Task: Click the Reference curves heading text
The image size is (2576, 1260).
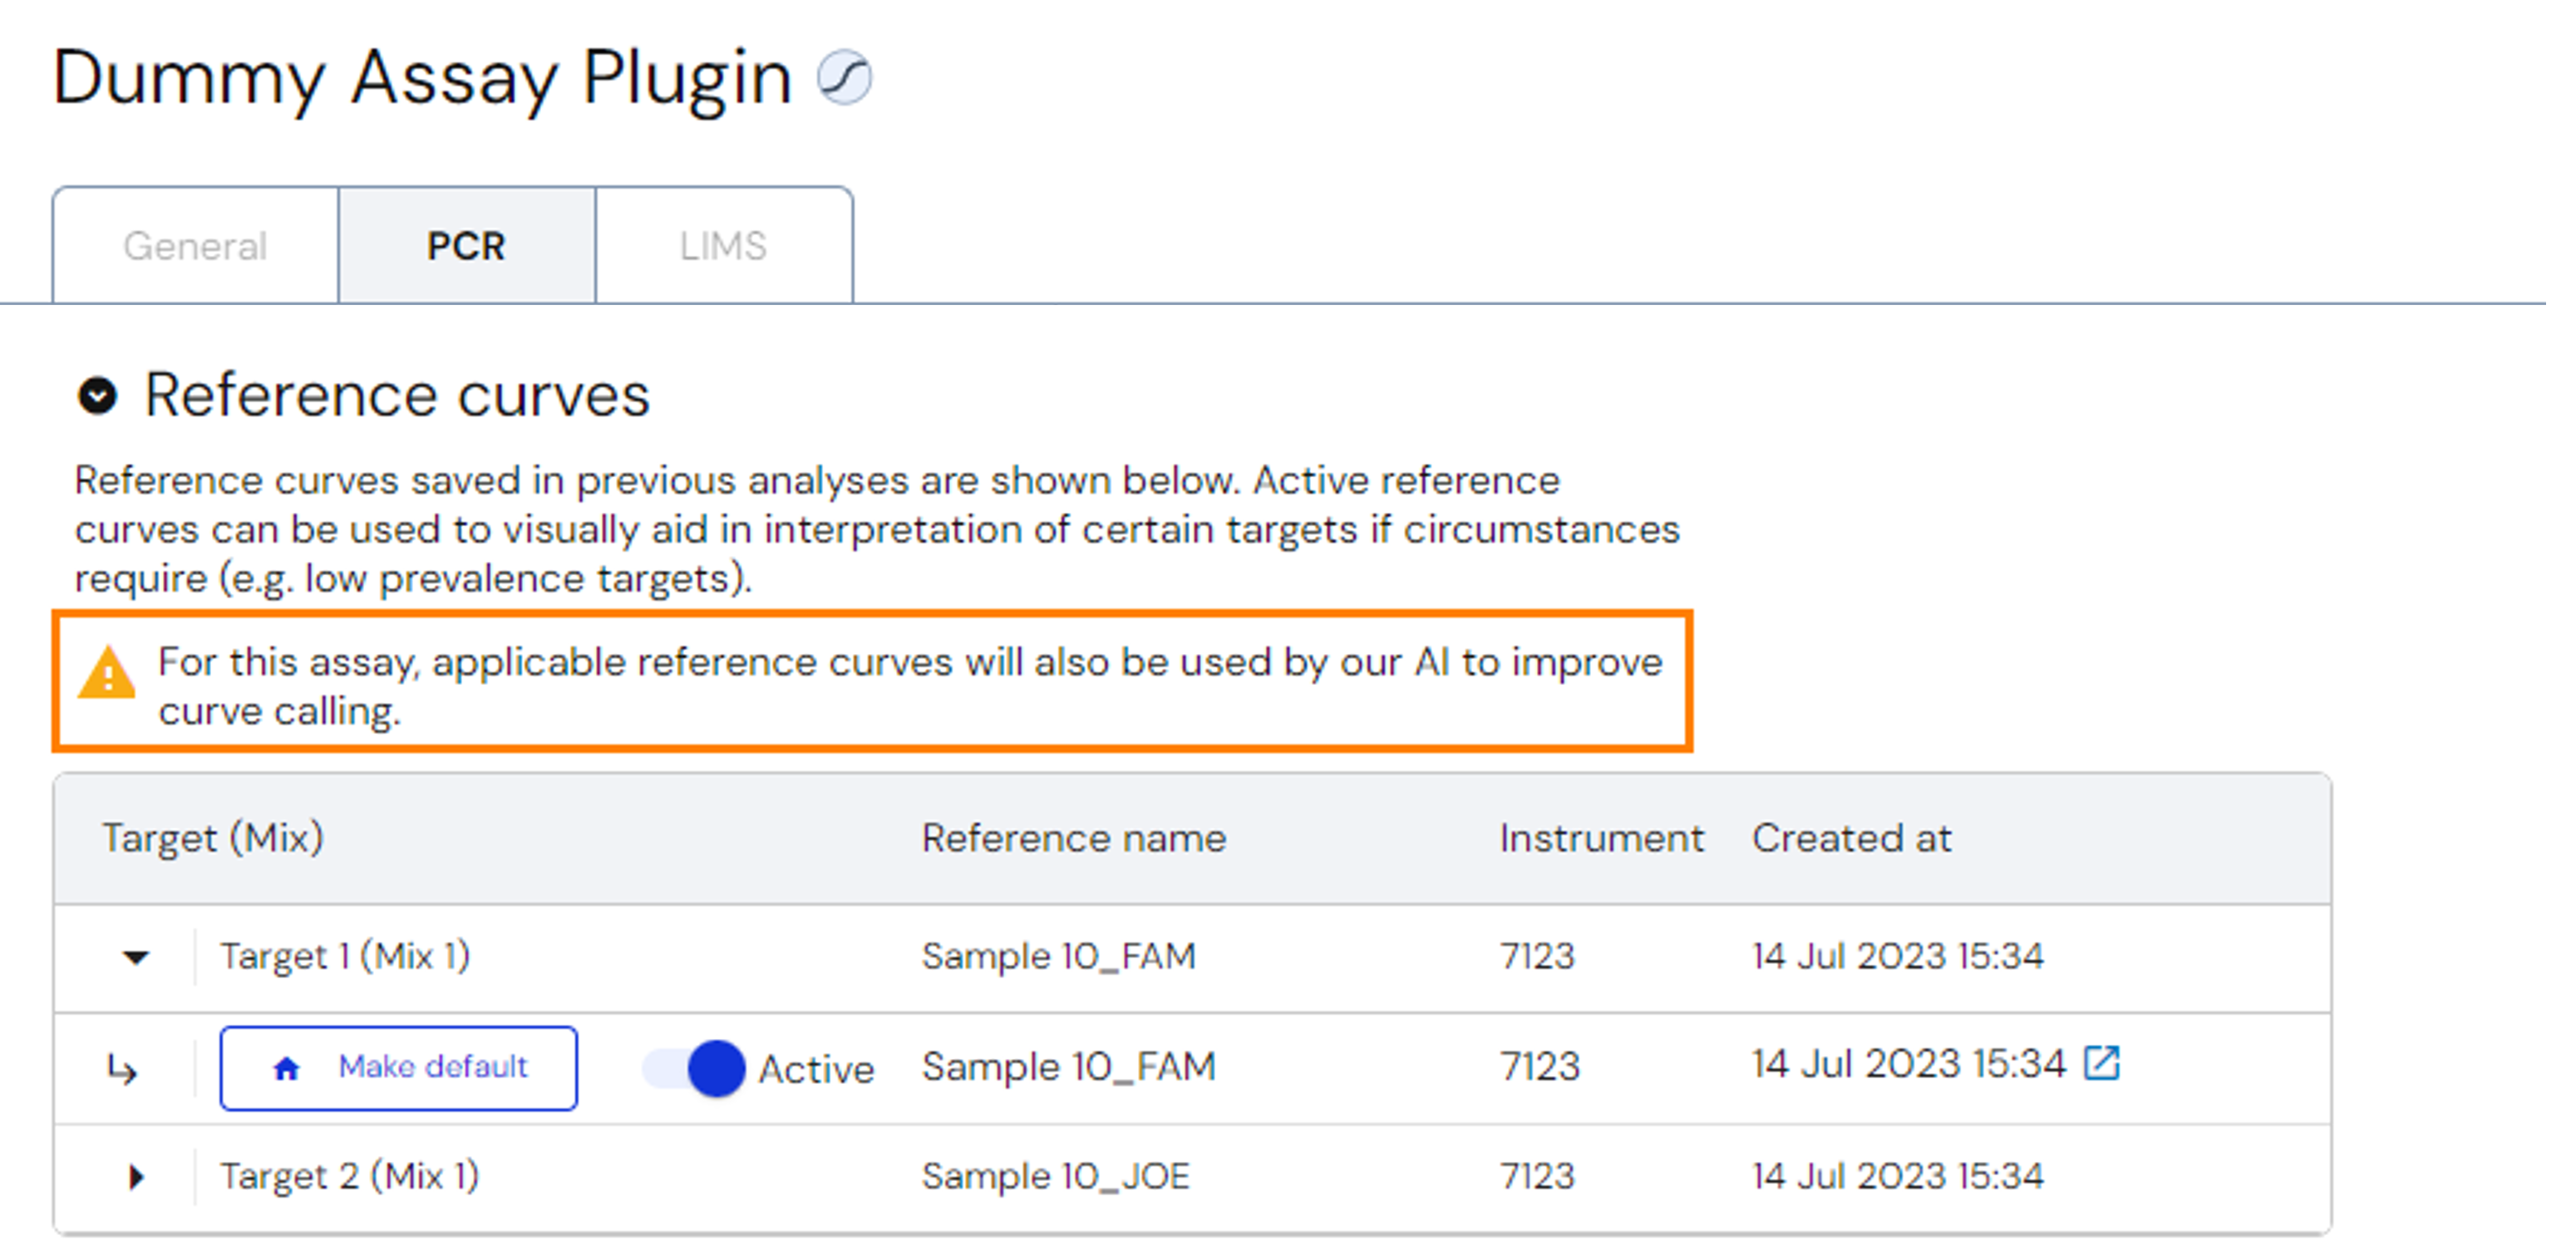Action: 397,396
